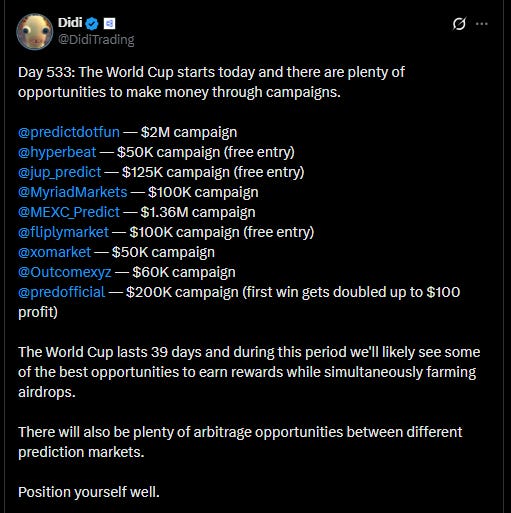511x513 pixels.
Task: Click the 'World Cup lasts 39 days' paragraph
Action: 249,372
